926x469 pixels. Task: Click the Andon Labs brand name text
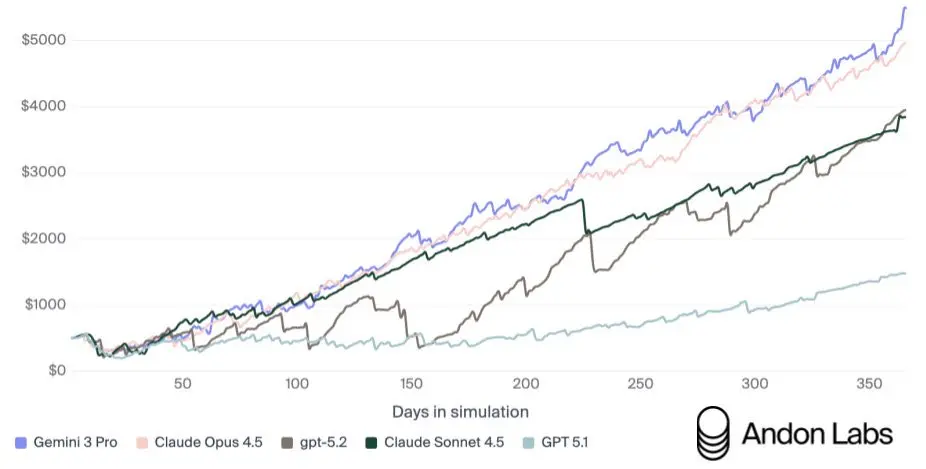pos(817,433)
